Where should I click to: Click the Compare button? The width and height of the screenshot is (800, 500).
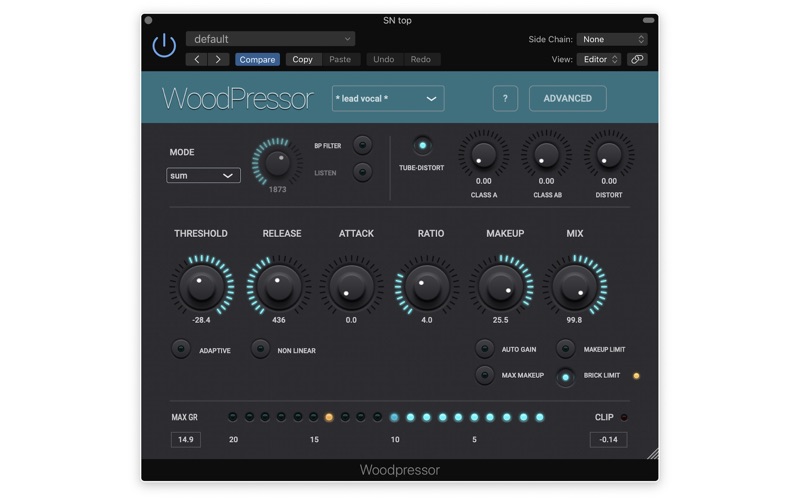pos(257,59)
